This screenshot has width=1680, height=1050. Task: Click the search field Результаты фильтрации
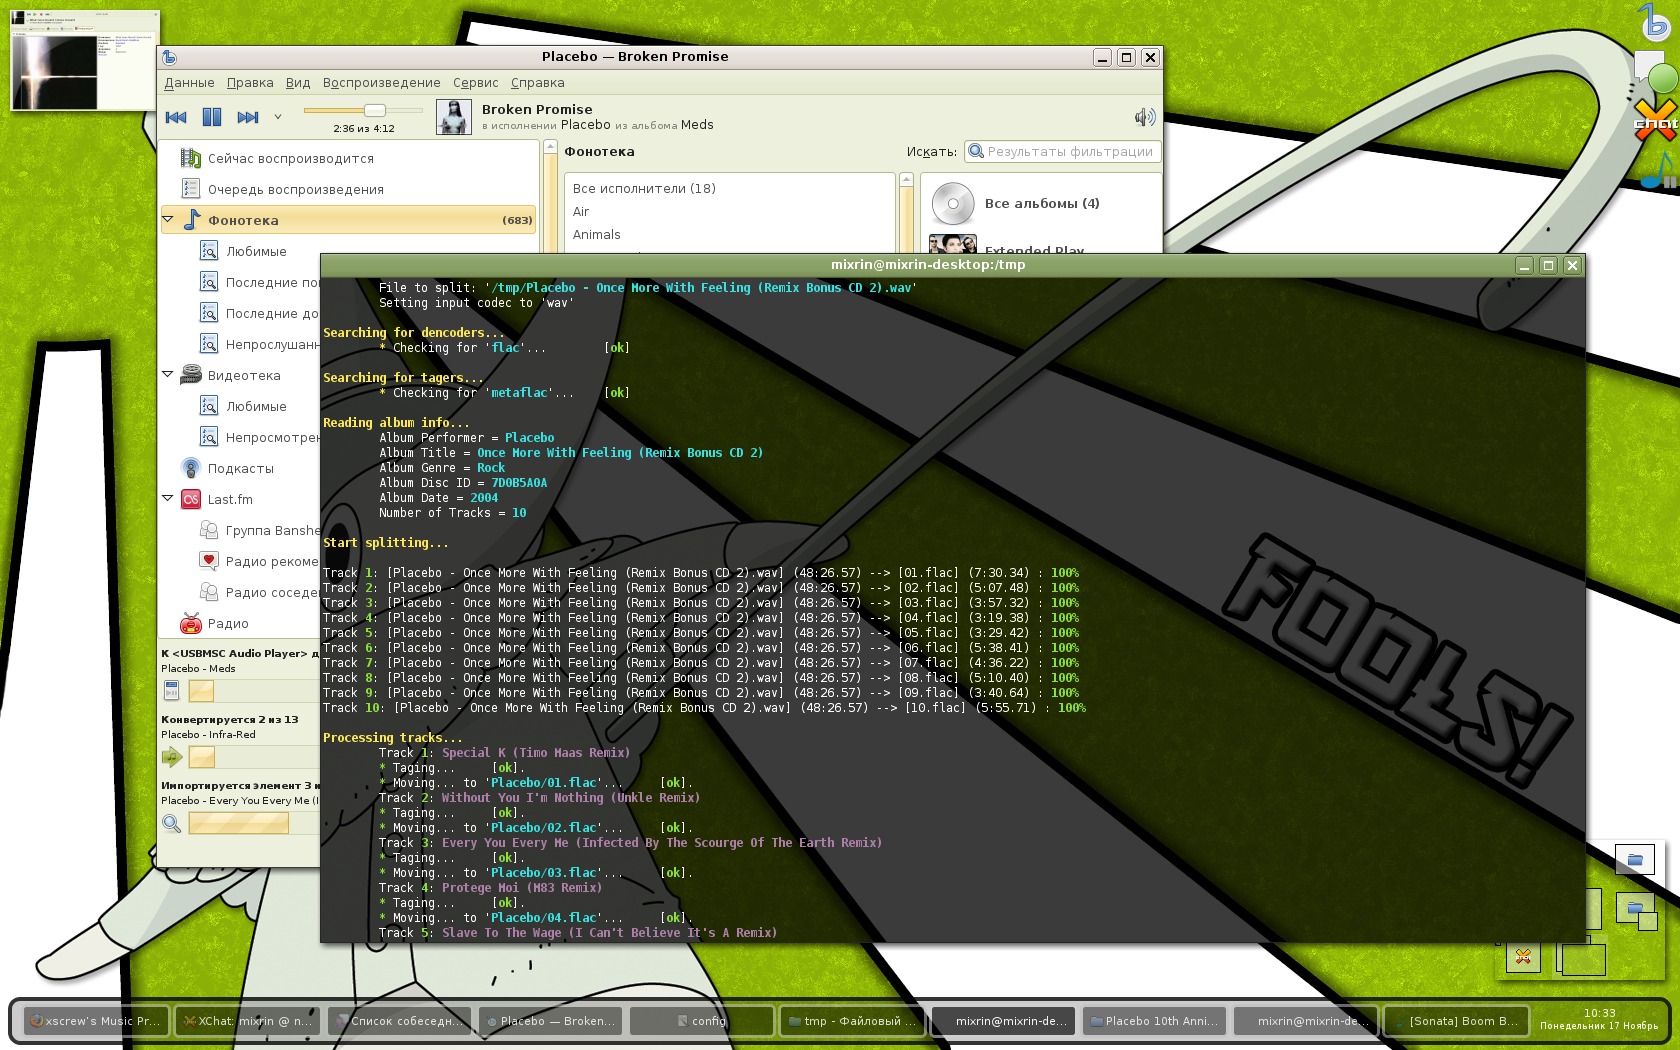pyautogui.click(x=1062, y=152)
